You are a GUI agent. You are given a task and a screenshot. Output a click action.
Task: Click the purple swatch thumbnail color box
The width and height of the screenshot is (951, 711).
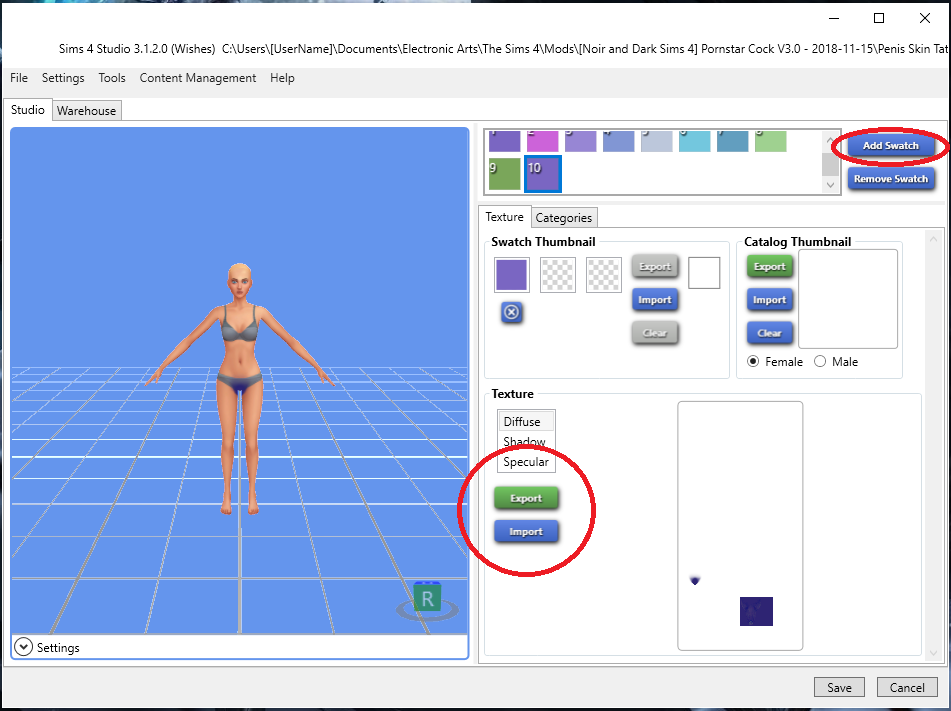click(x=512, y=275)
